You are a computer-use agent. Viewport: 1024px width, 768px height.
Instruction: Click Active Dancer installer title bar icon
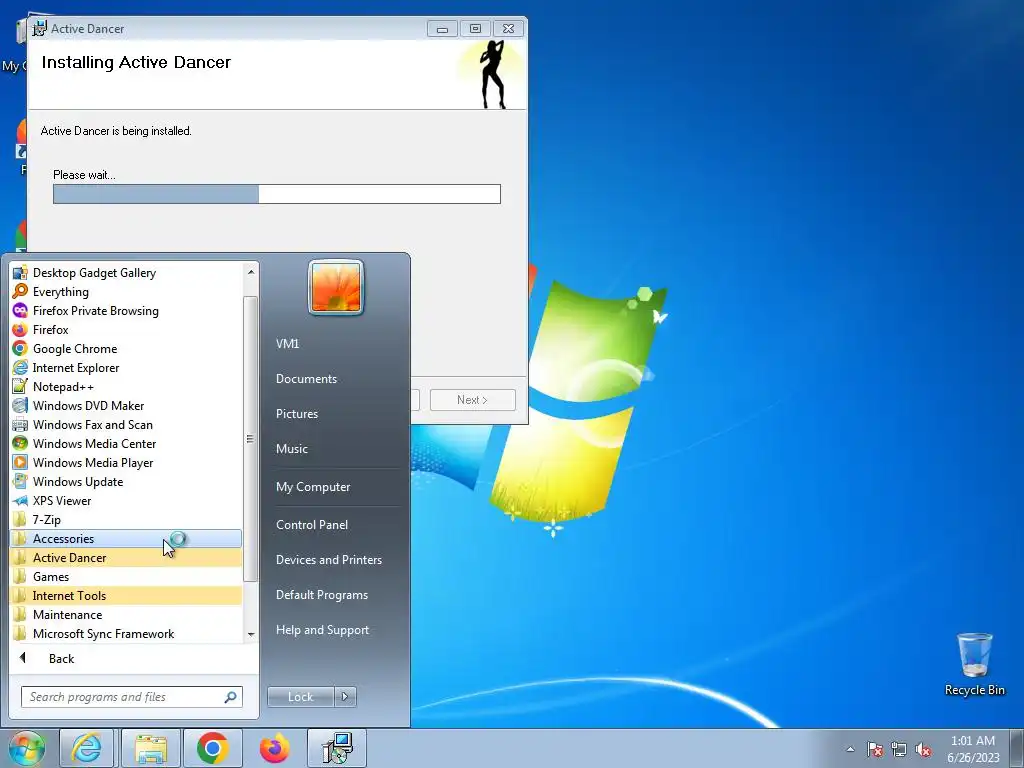tap(40, 29)
